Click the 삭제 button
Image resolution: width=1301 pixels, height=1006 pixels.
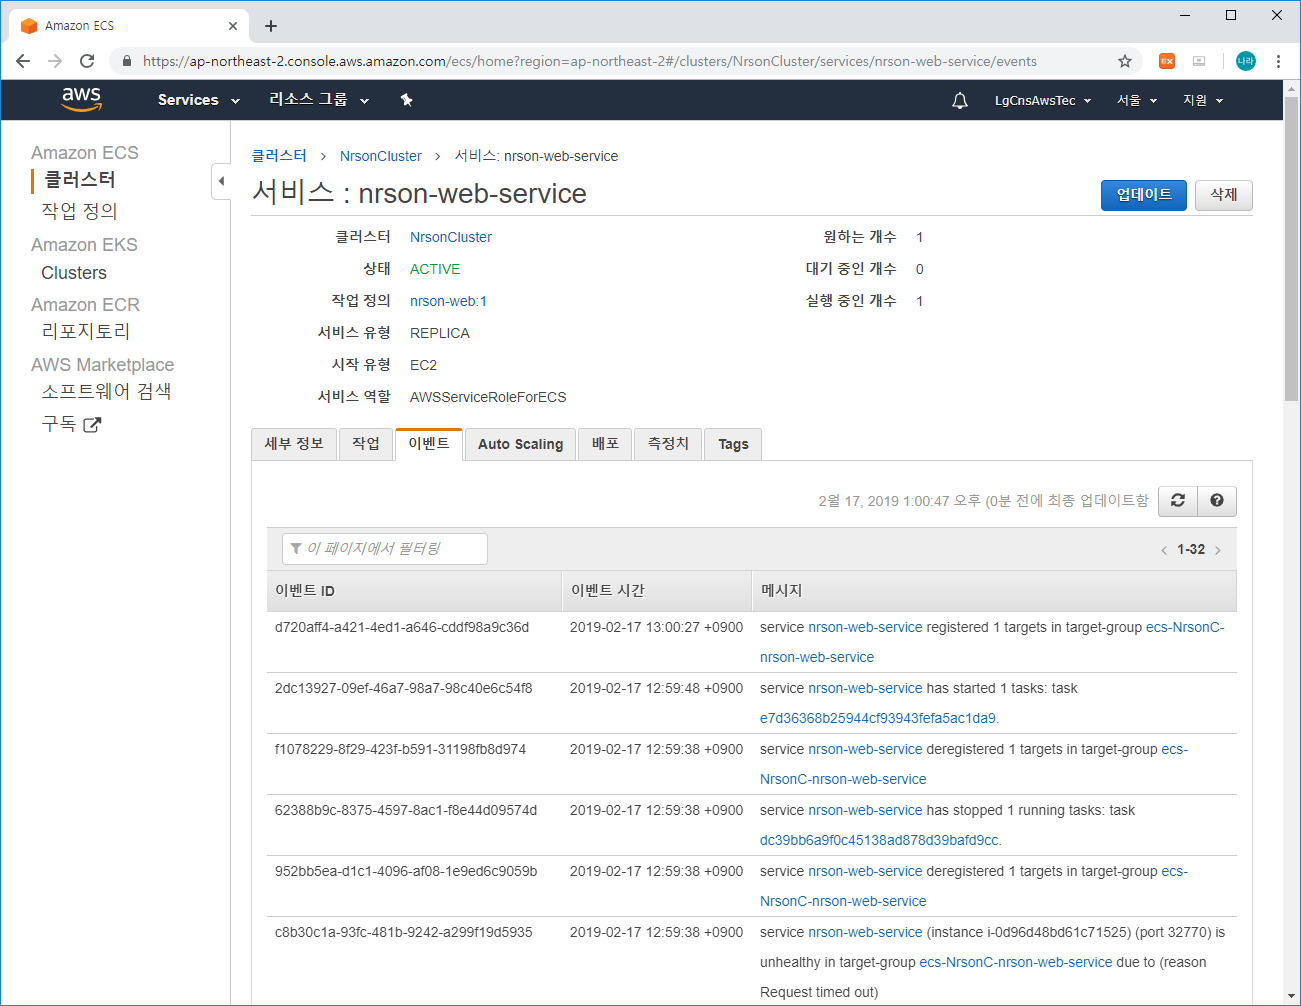pos(1224,195)
